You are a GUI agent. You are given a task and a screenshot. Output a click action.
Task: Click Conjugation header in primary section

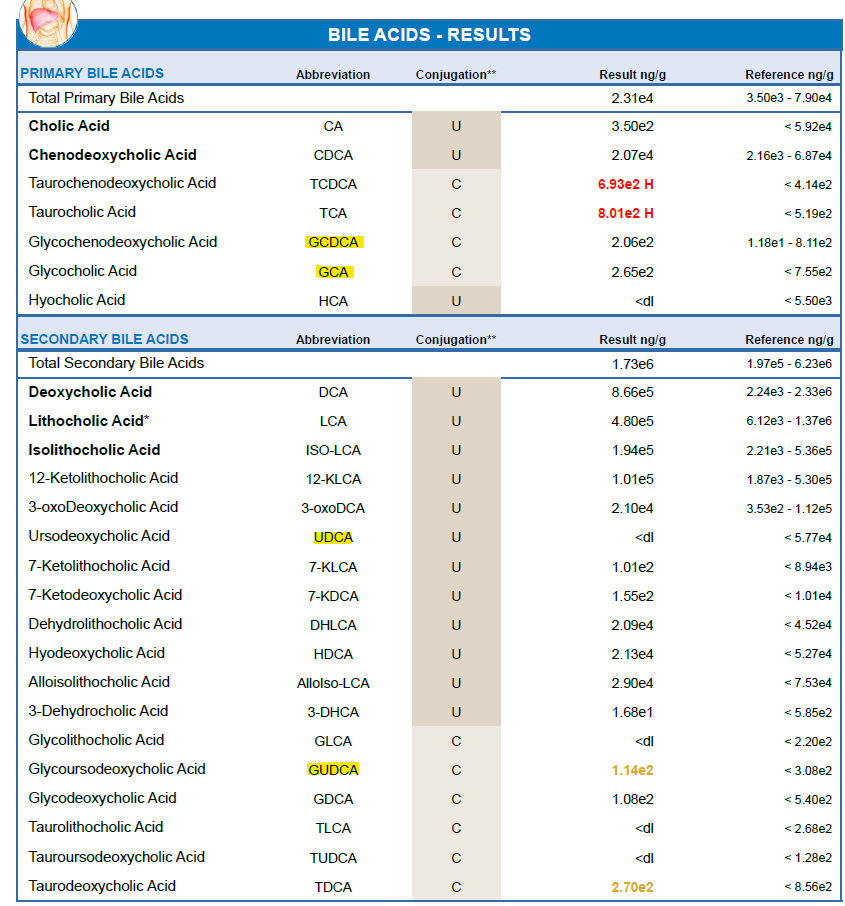pyautogui.click(x=455, y=75)
